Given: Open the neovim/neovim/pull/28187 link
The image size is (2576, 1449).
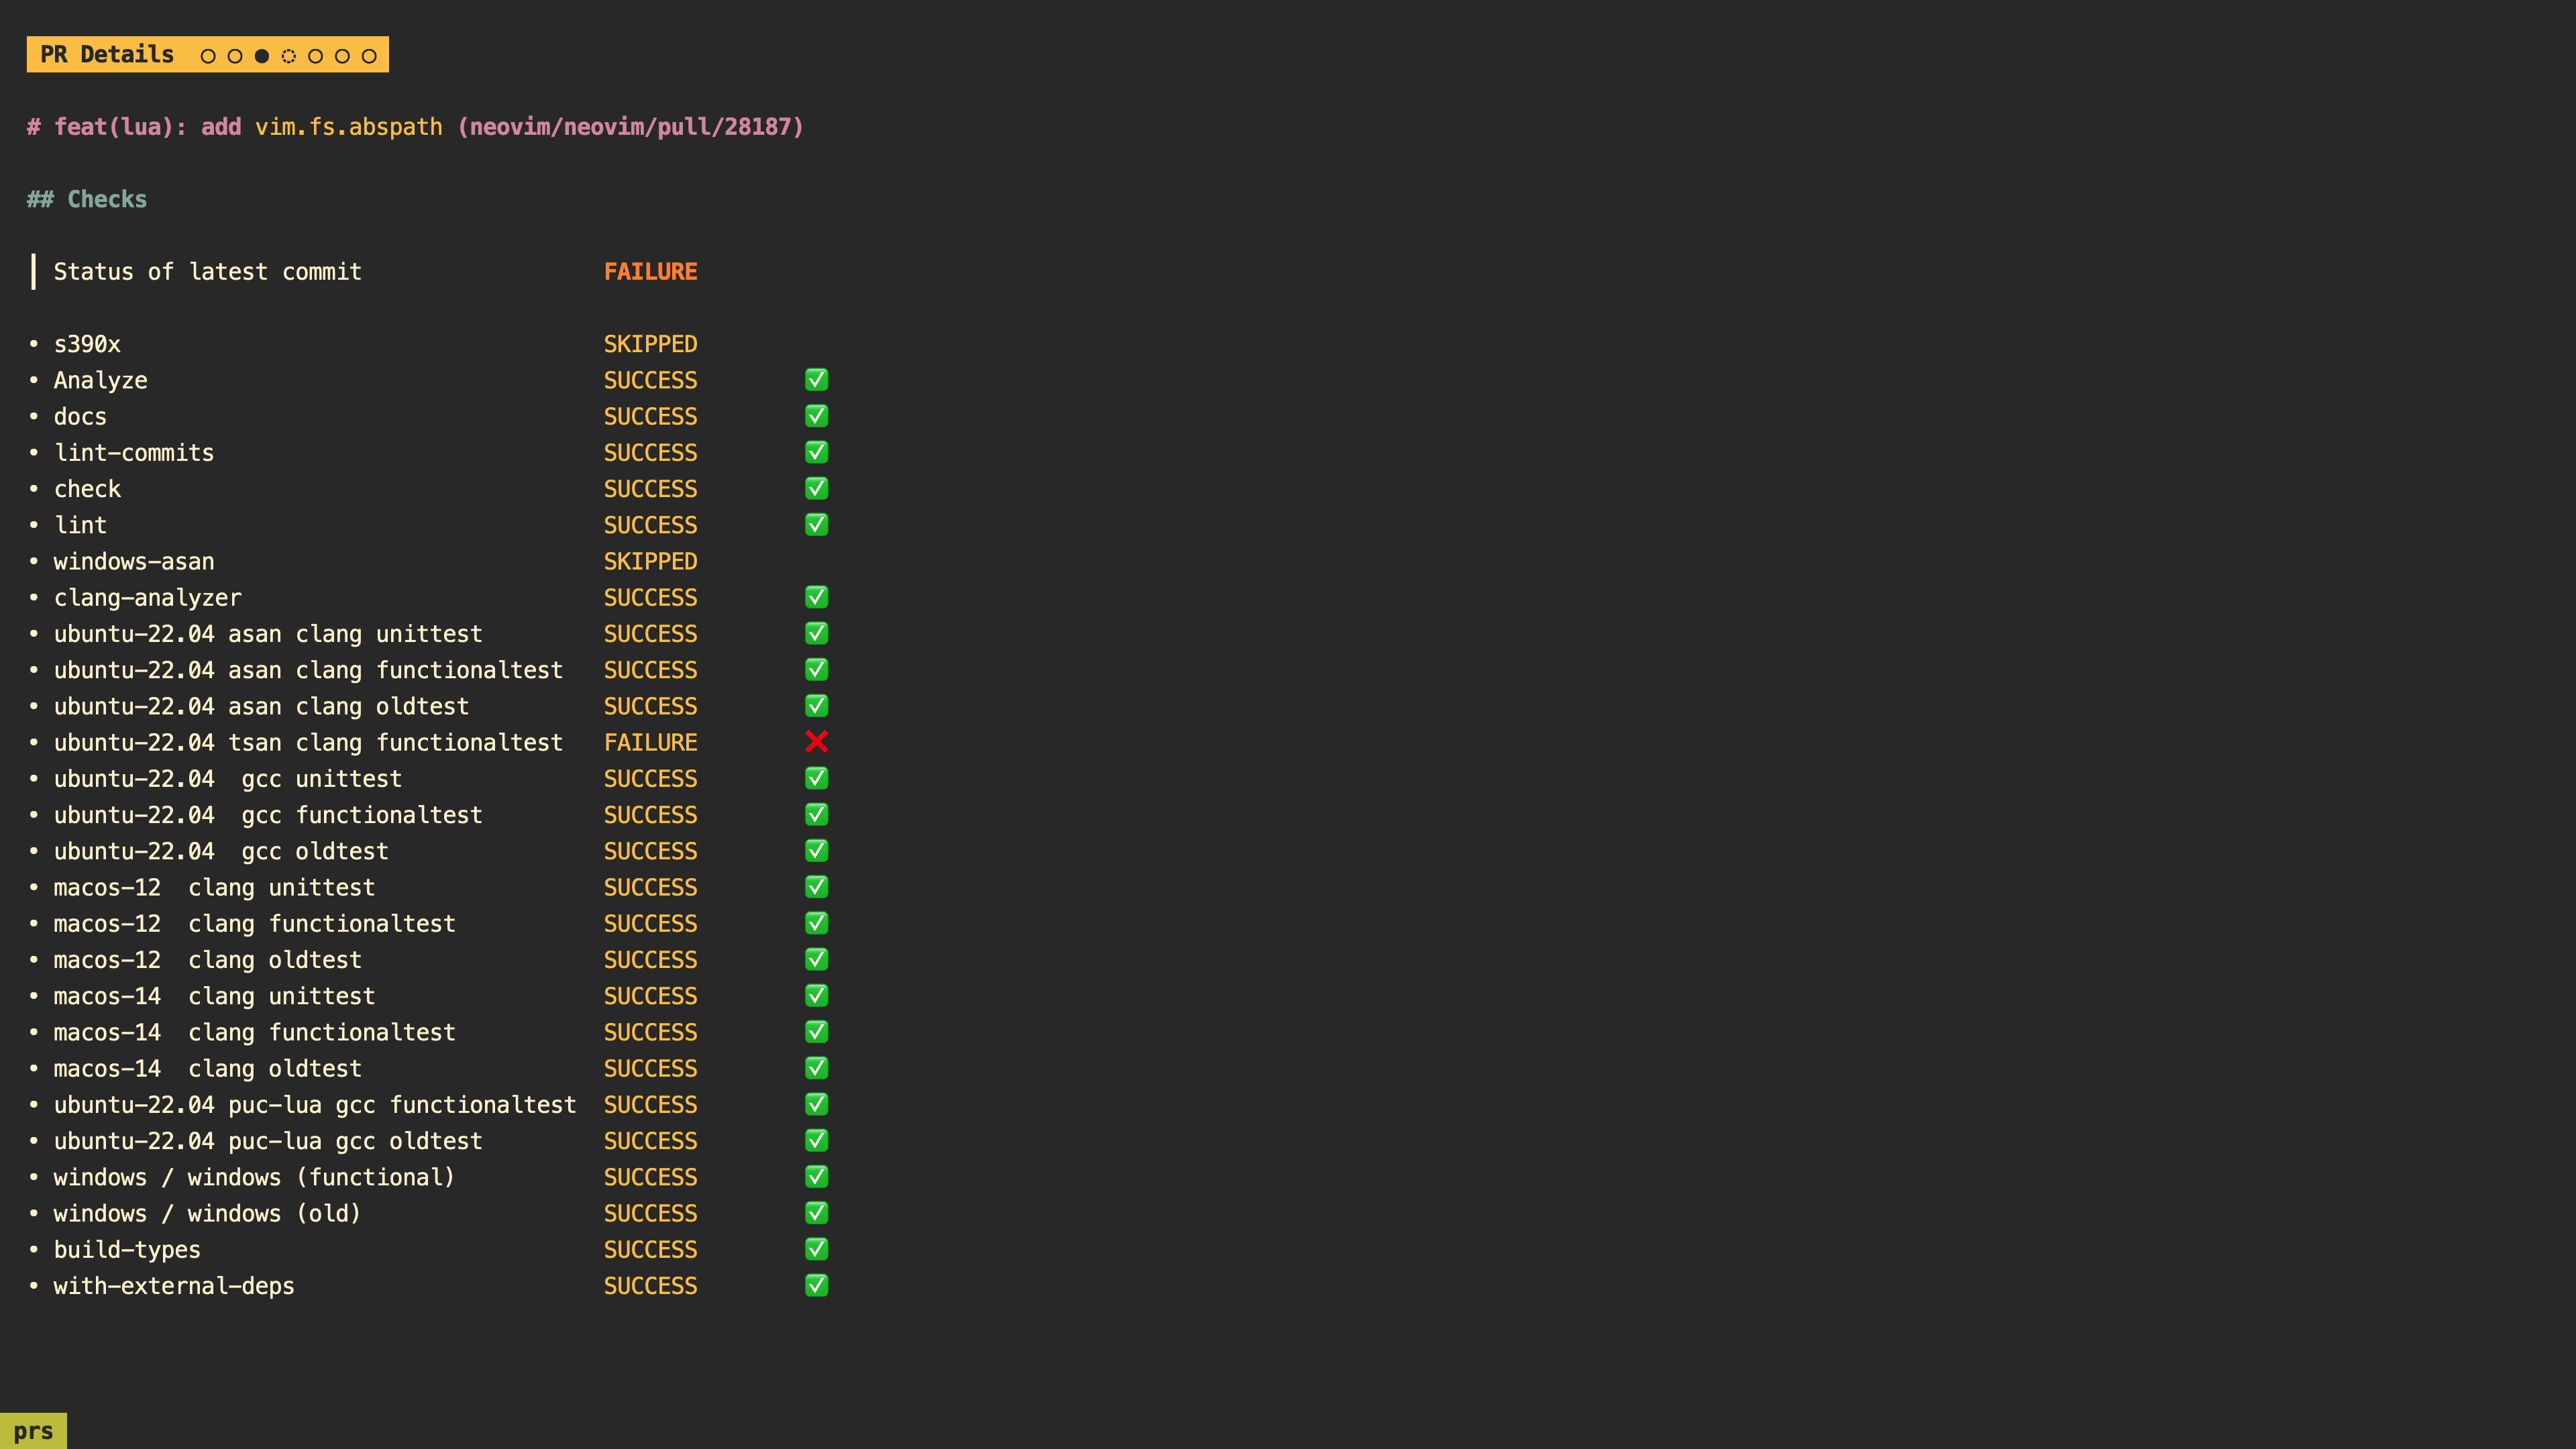Looking at the screenshot, I should [x=630, y=127].
